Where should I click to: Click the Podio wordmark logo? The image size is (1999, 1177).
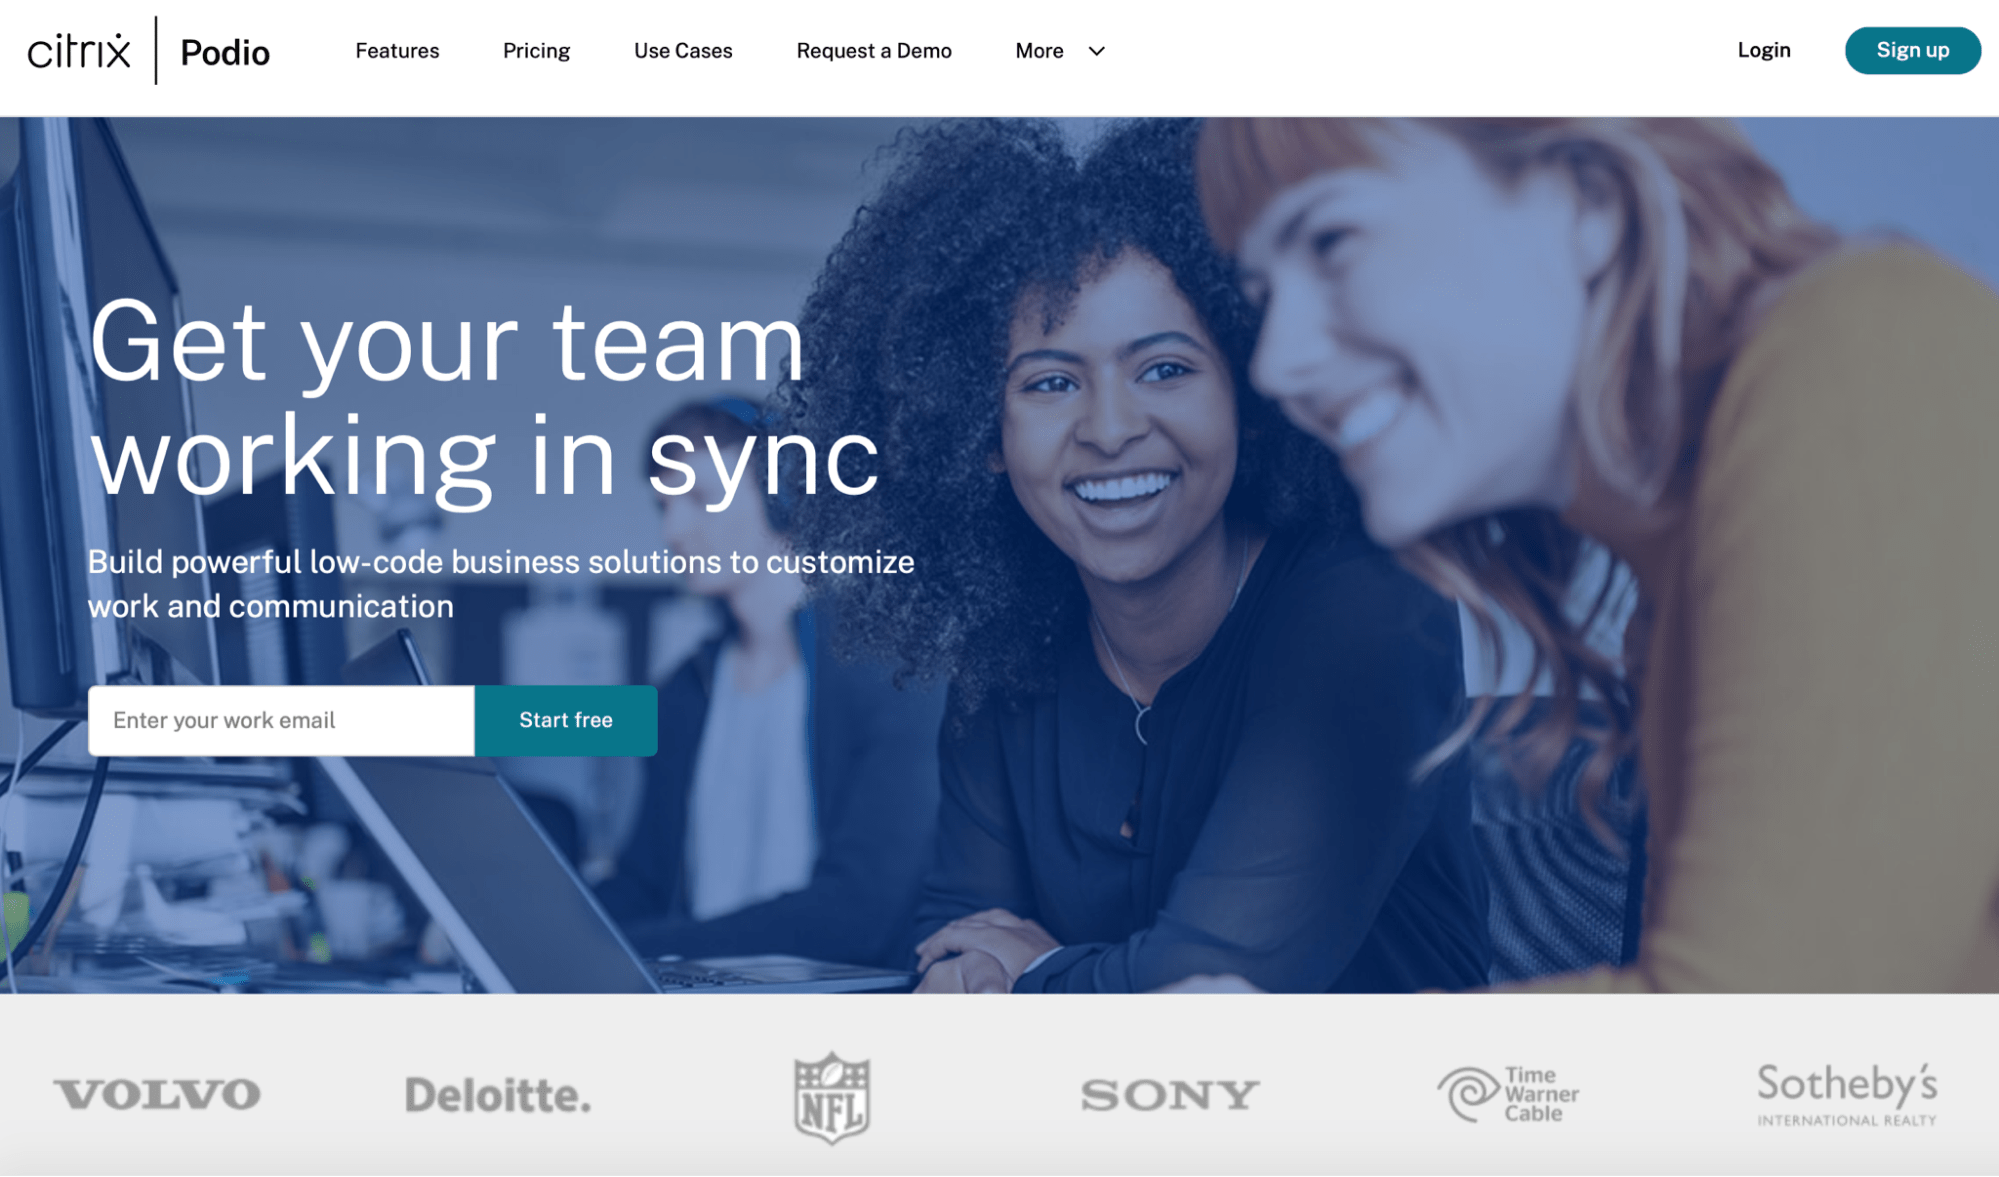point(225,52)
